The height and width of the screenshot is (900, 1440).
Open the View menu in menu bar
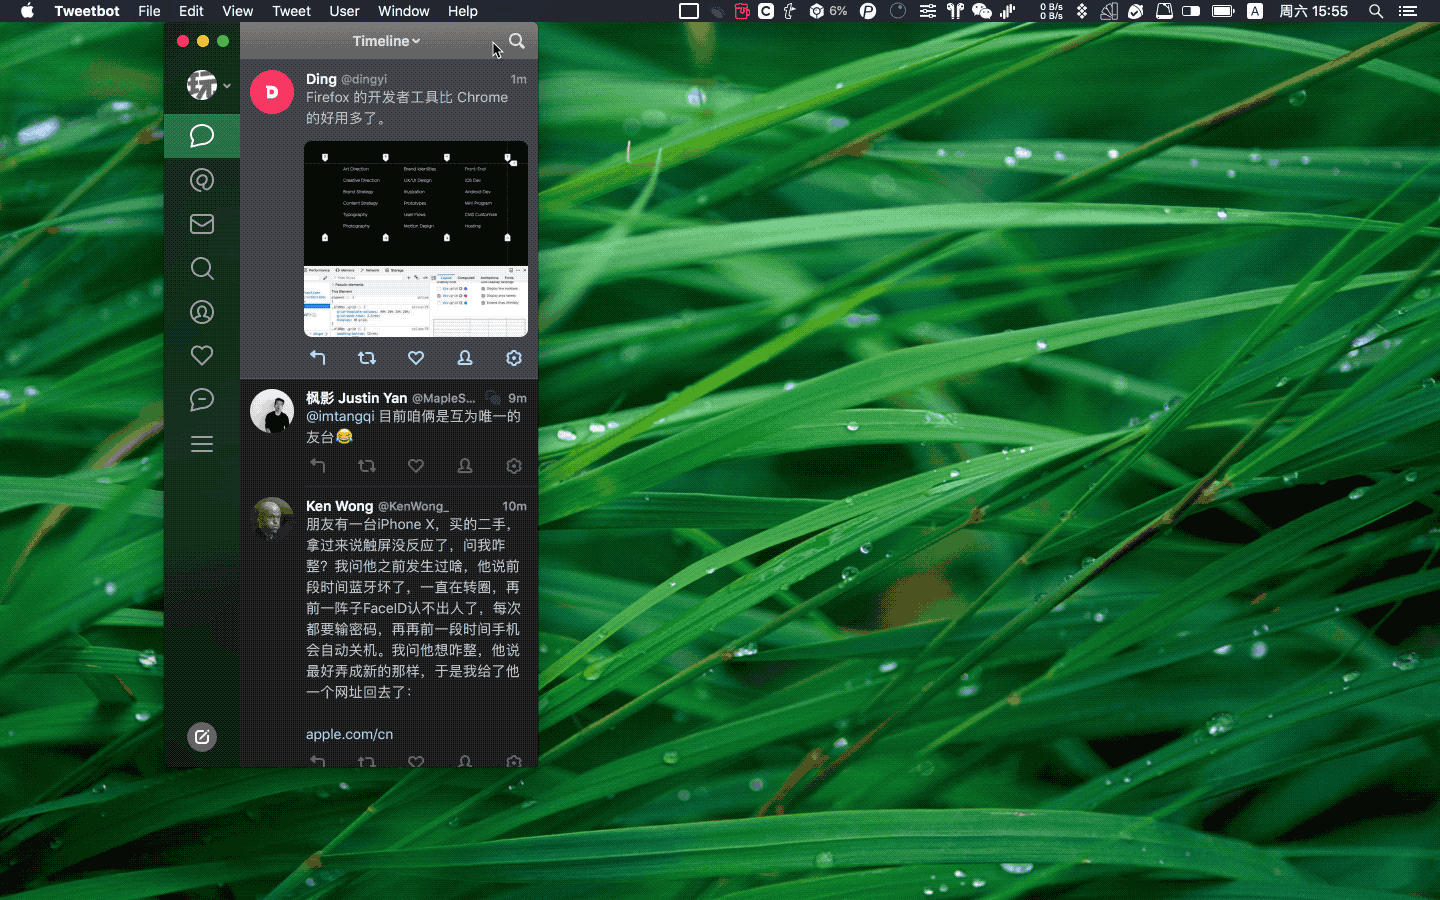(237, 11)
